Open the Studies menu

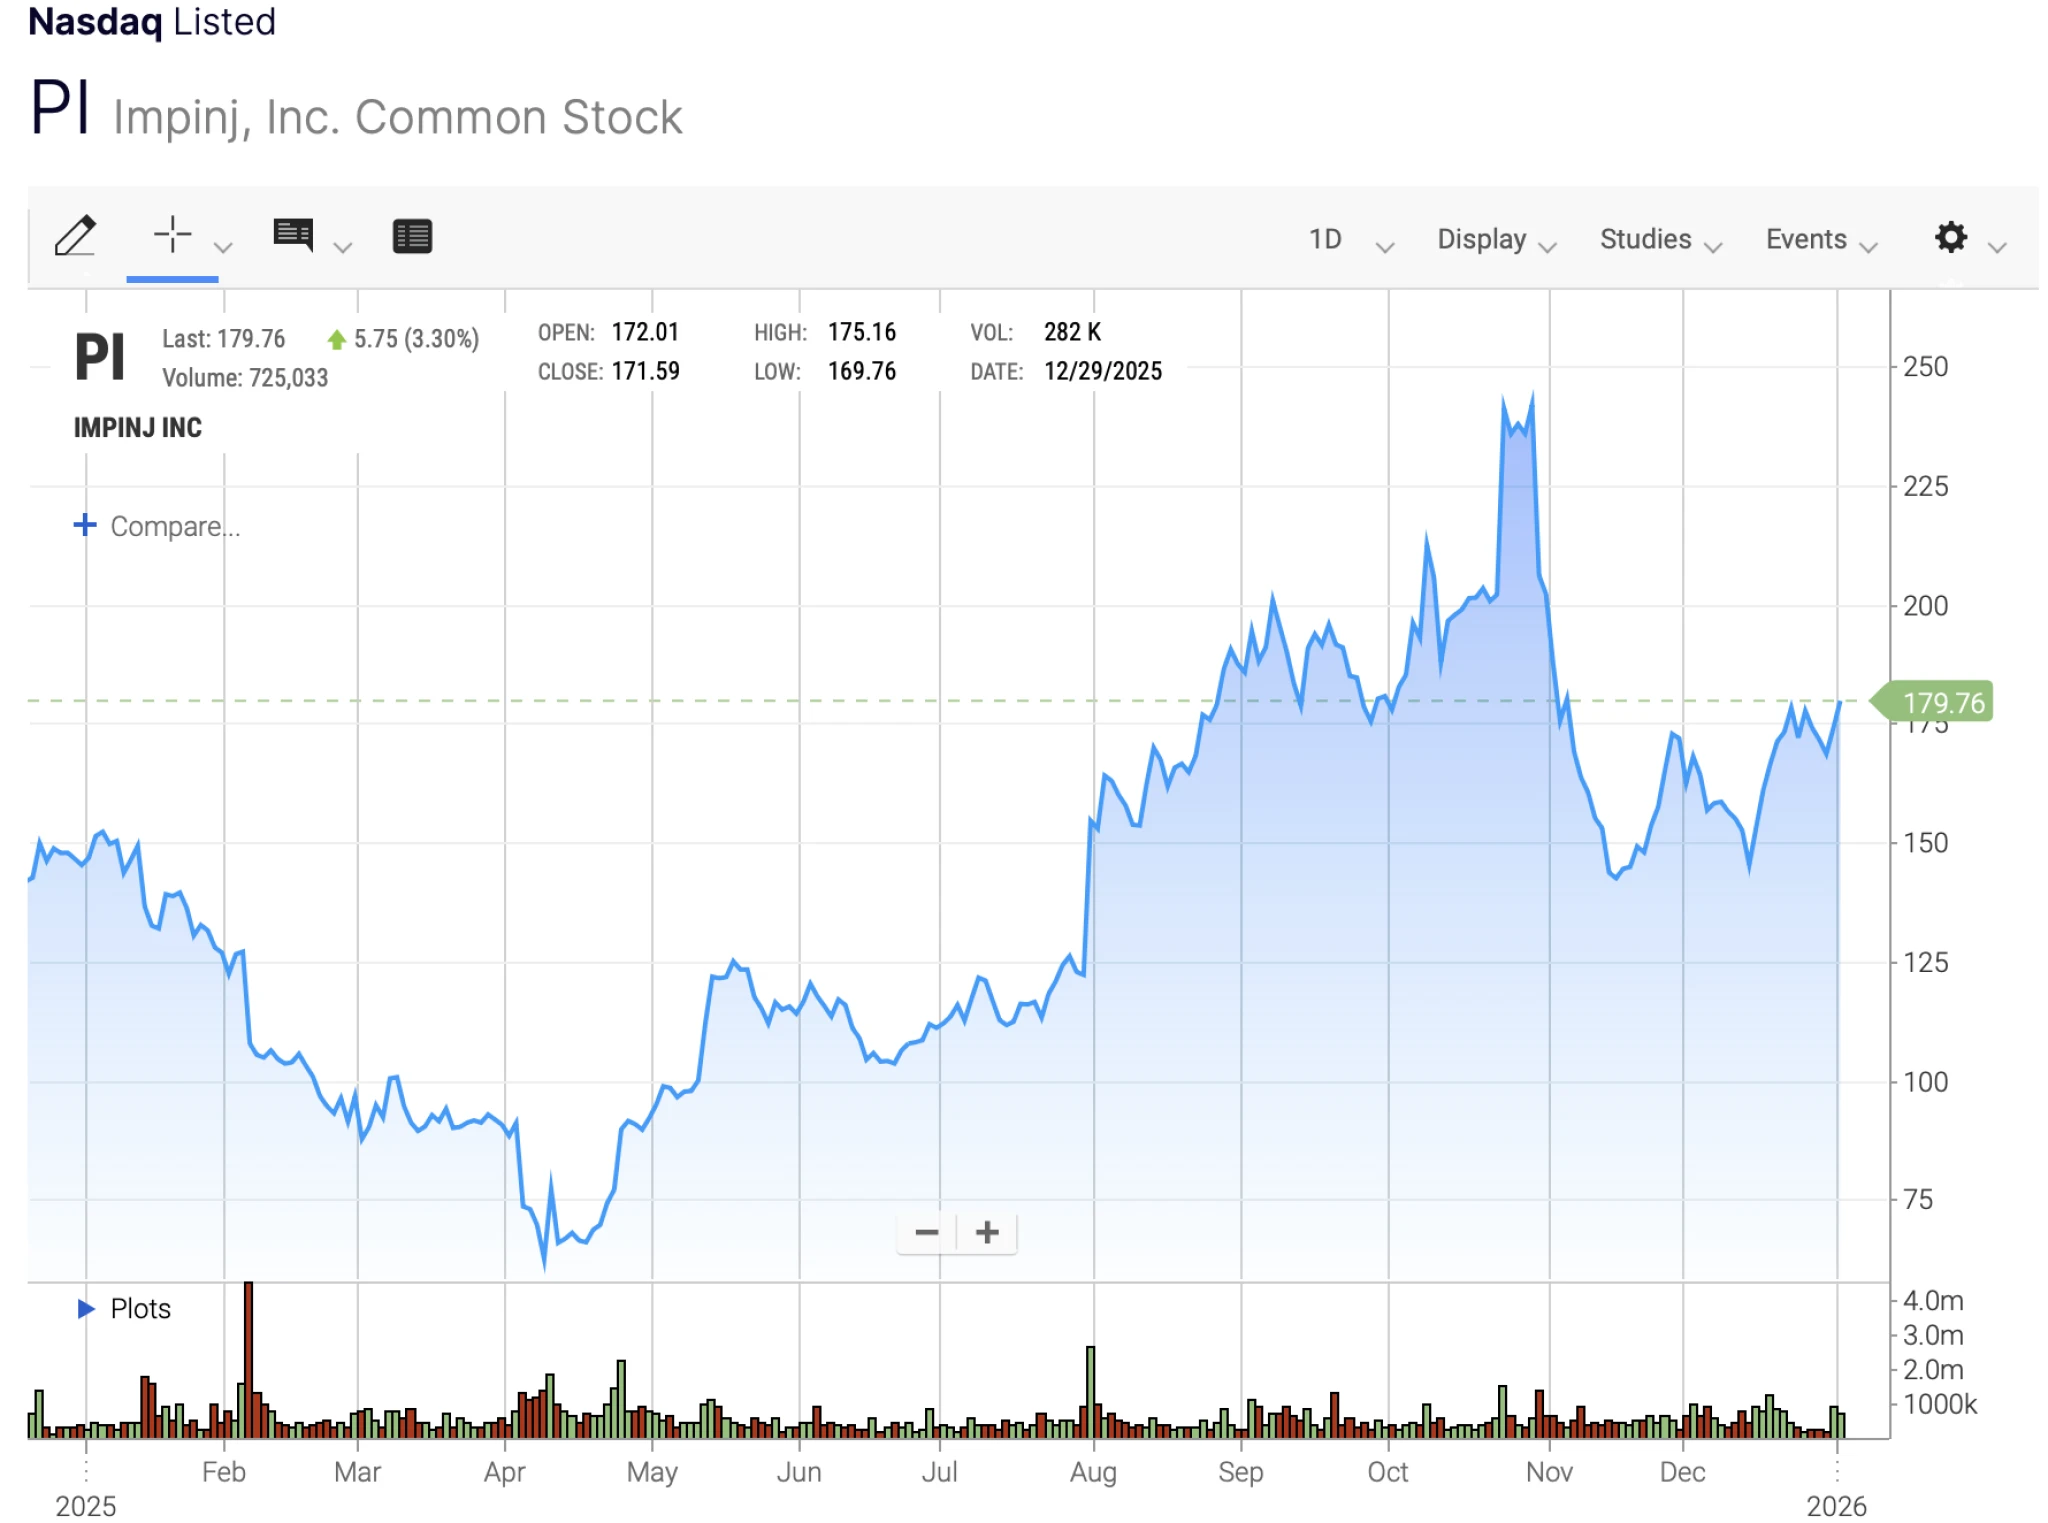coord(1659,240)
